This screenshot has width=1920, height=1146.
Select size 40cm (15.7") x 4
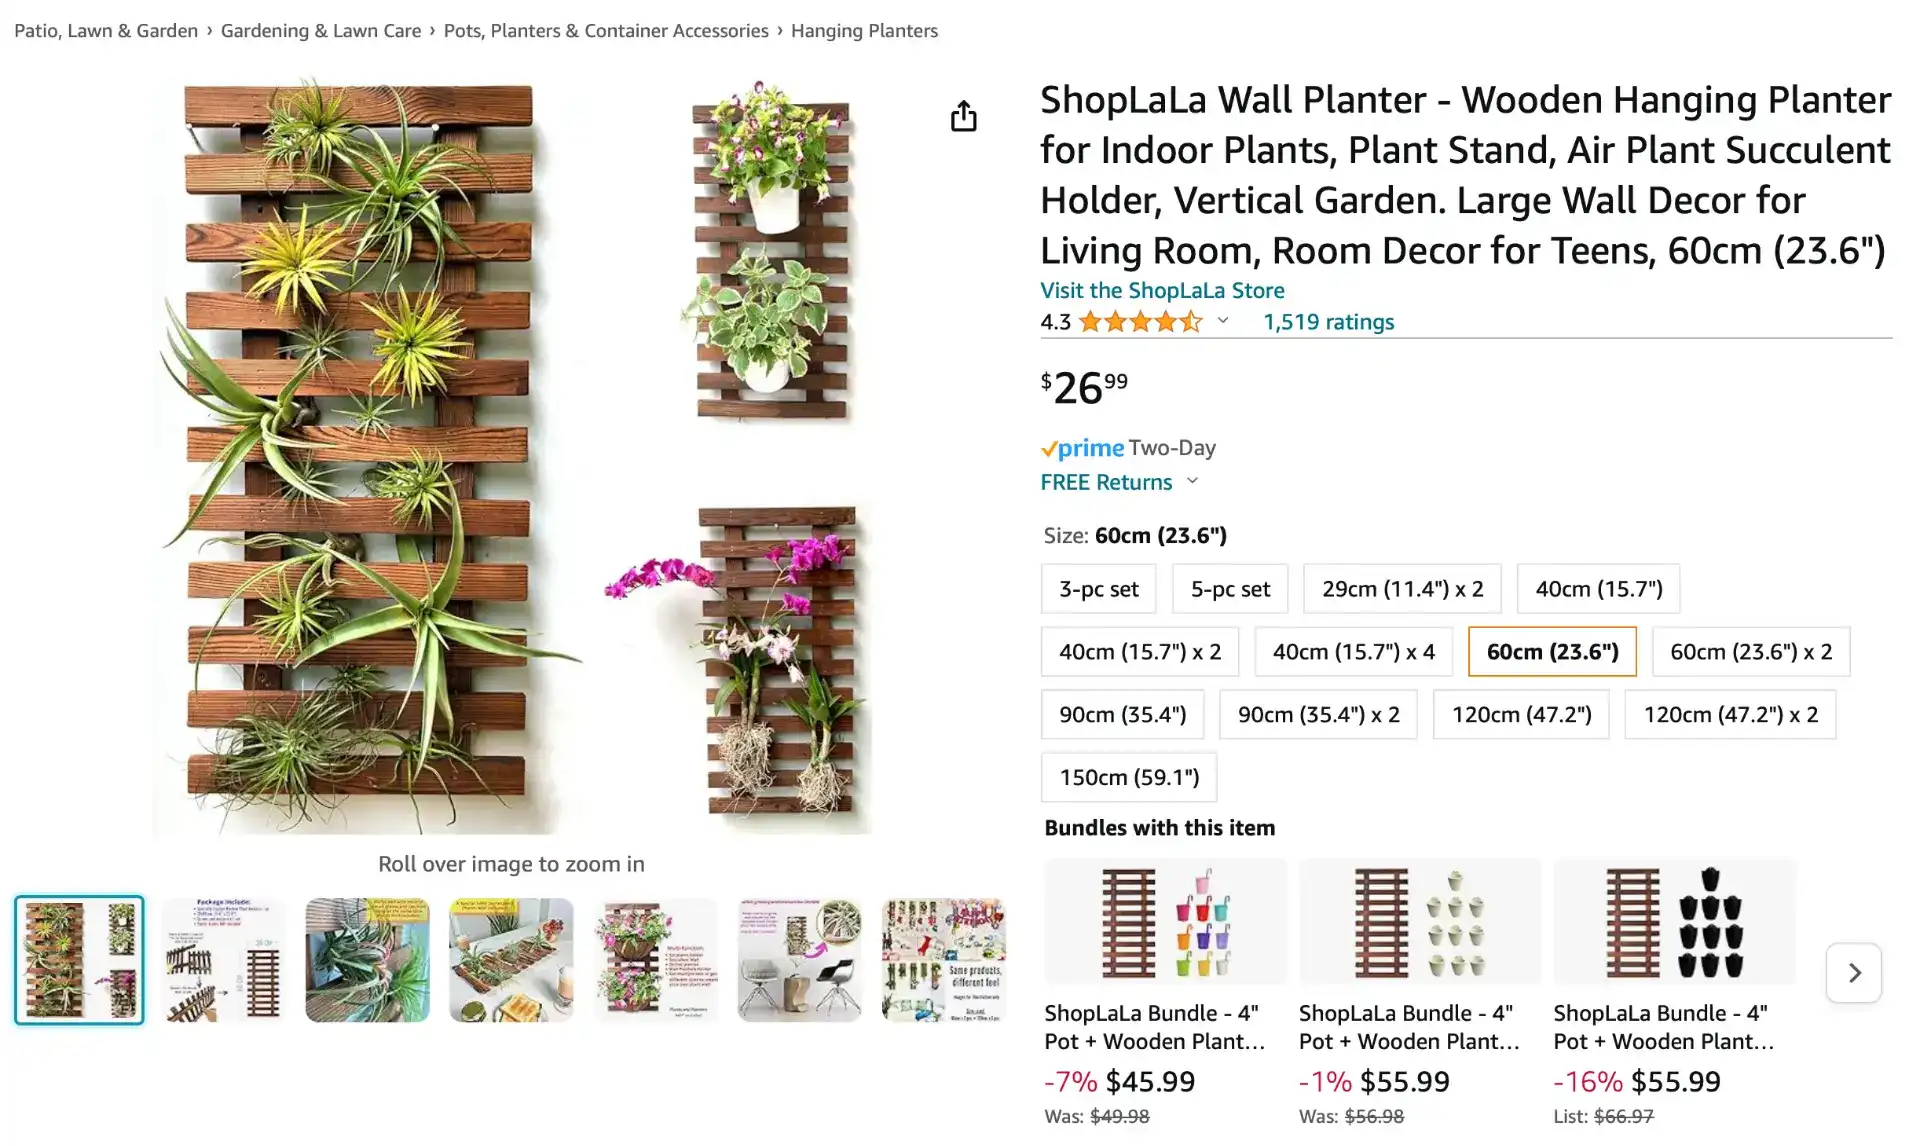(1353, 652)
